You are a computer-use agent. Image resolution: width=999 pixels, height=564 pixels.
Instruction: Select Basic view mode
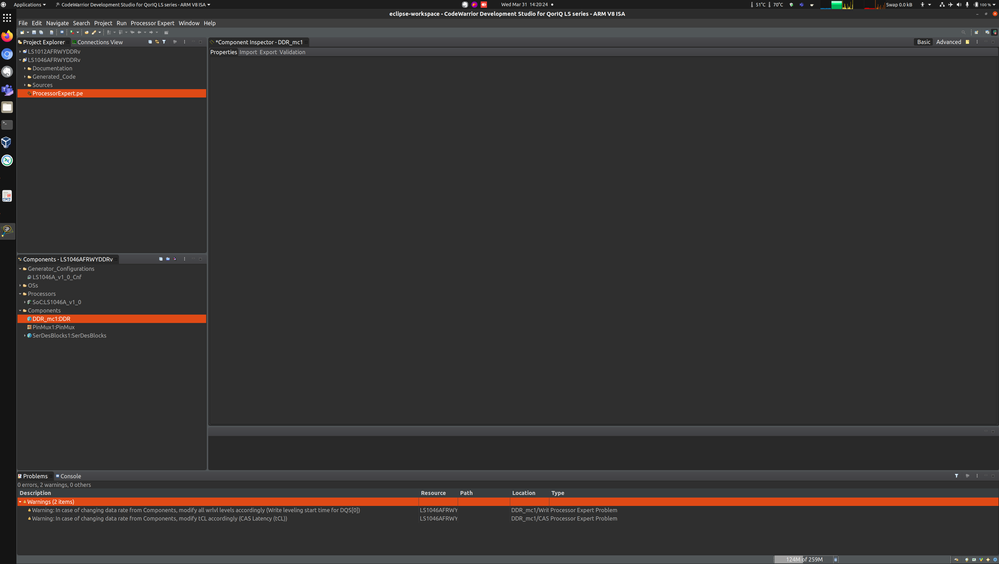pos(923,42)
